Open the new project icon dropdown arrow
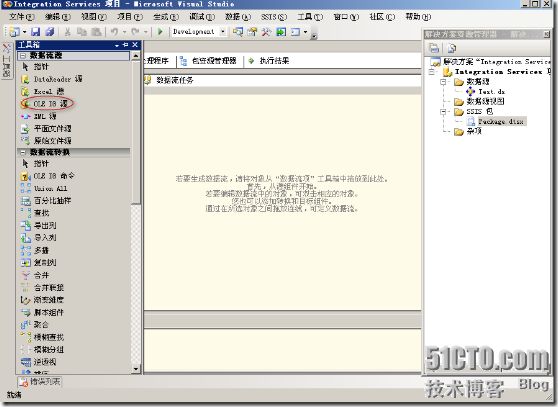Screen dimensions: 558x407 24,32
